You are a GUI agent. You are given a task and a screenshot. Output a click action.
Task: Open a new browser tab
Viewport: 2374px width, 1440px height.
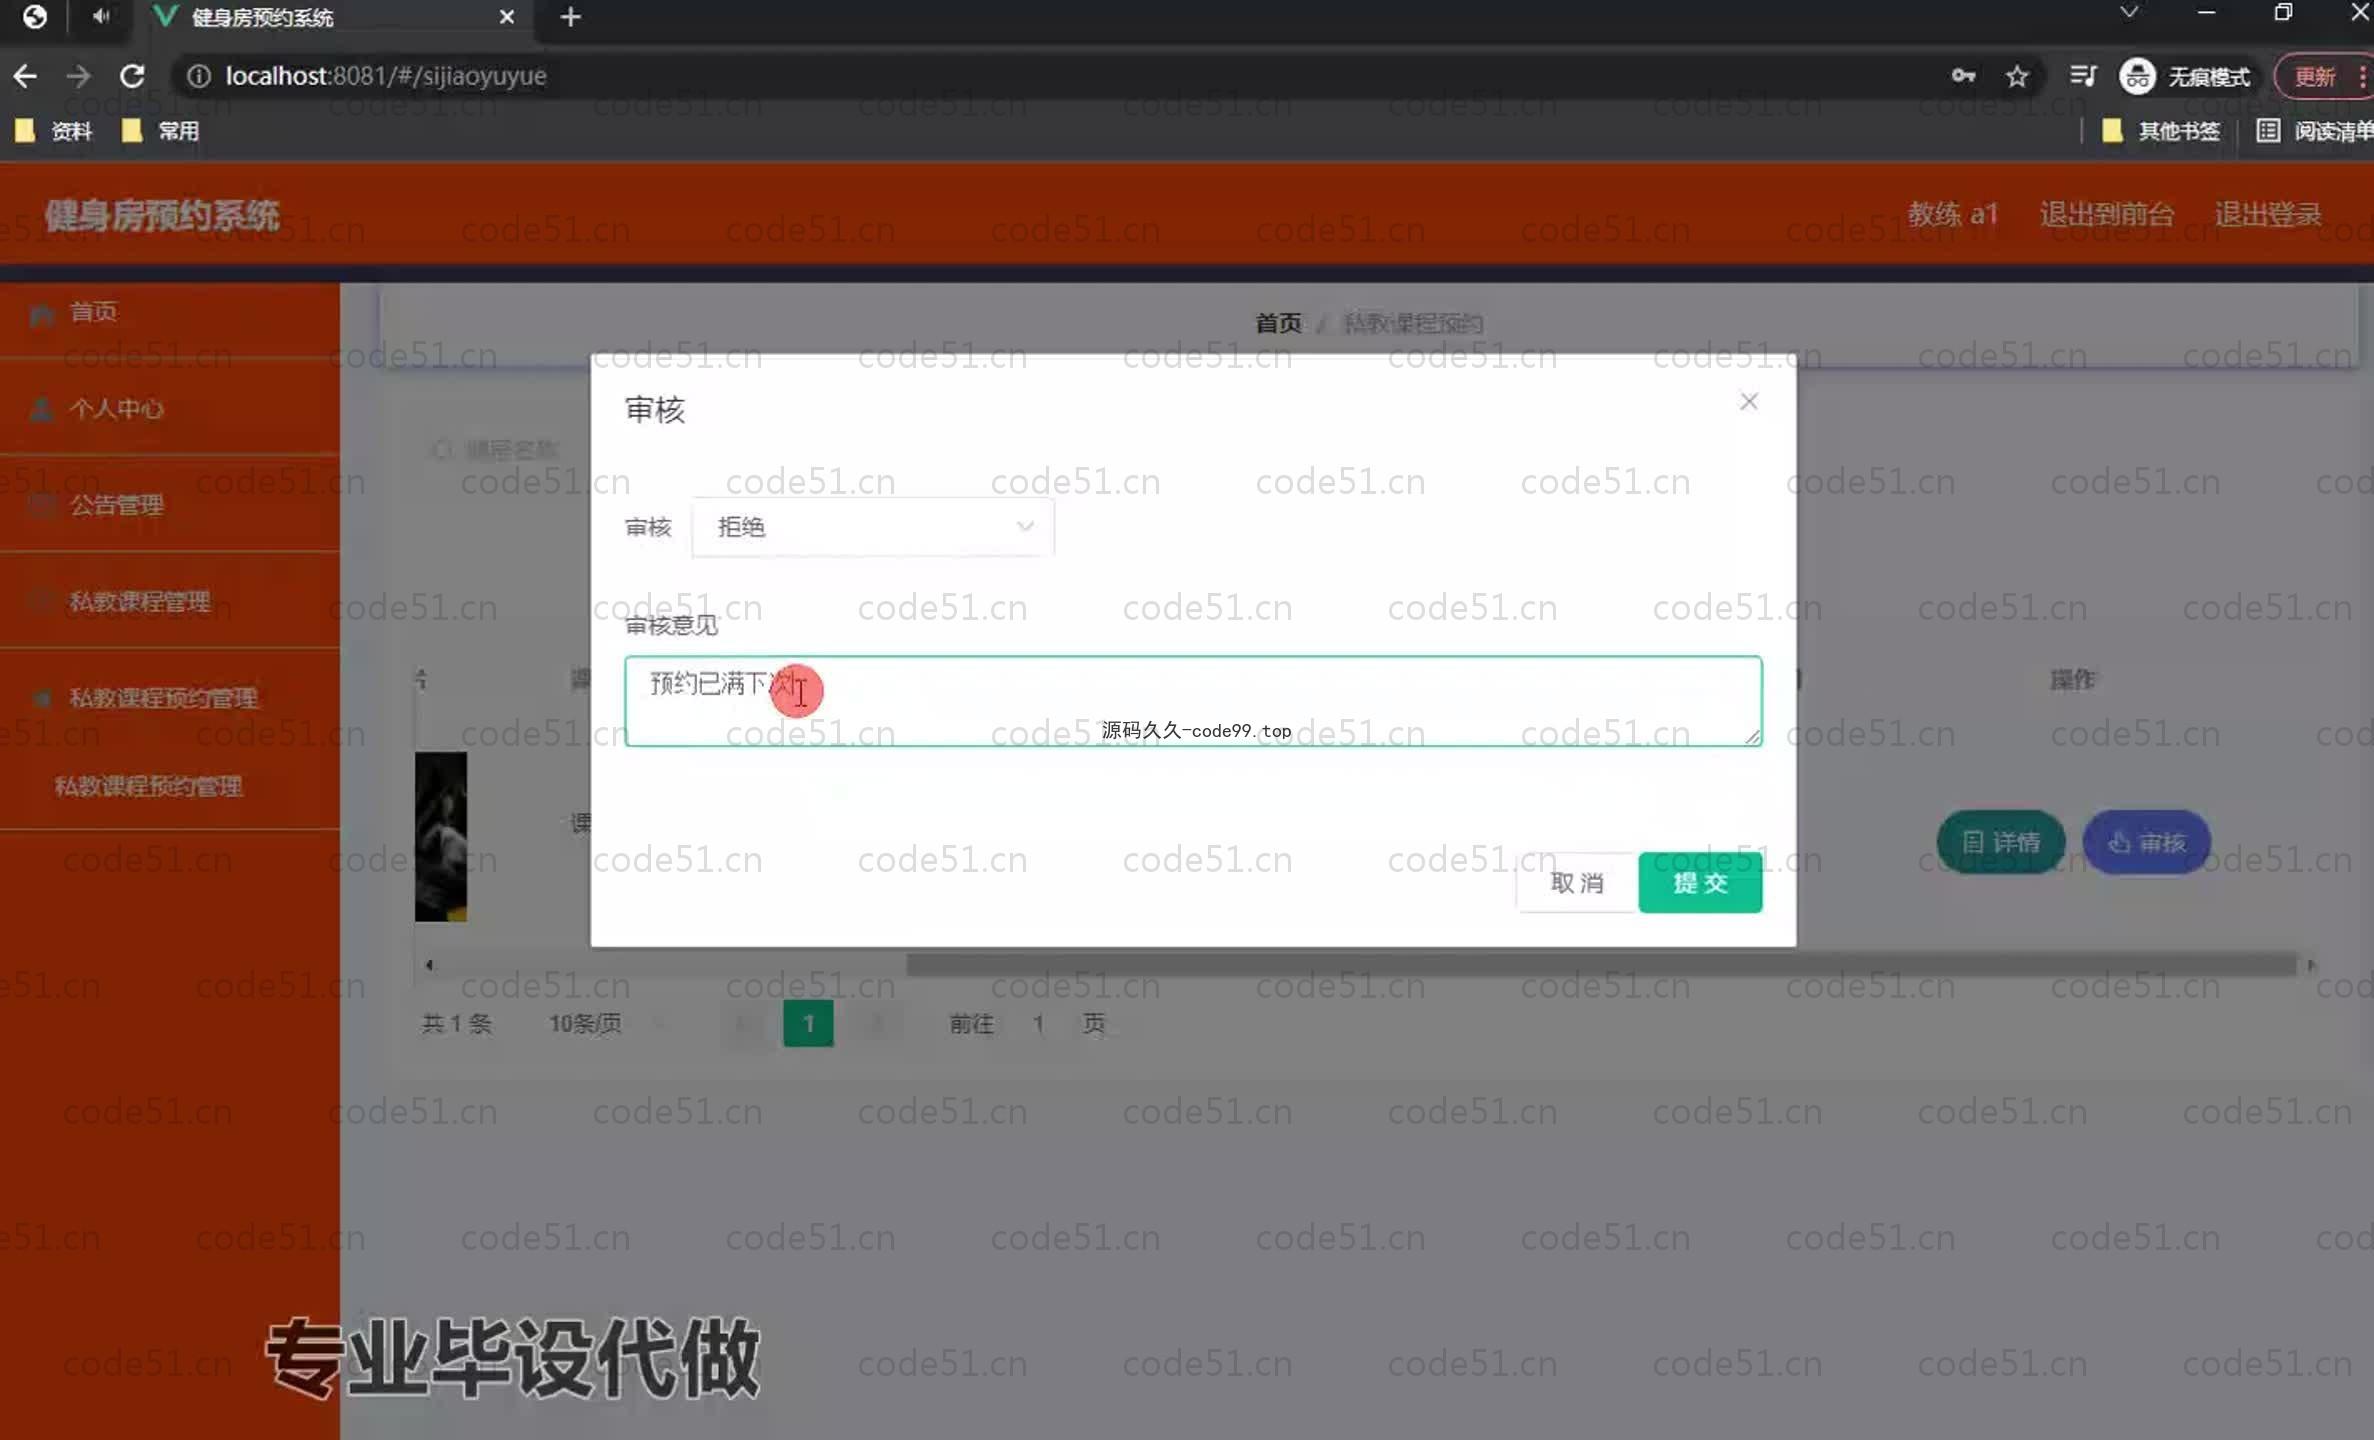tap(570, 17)
